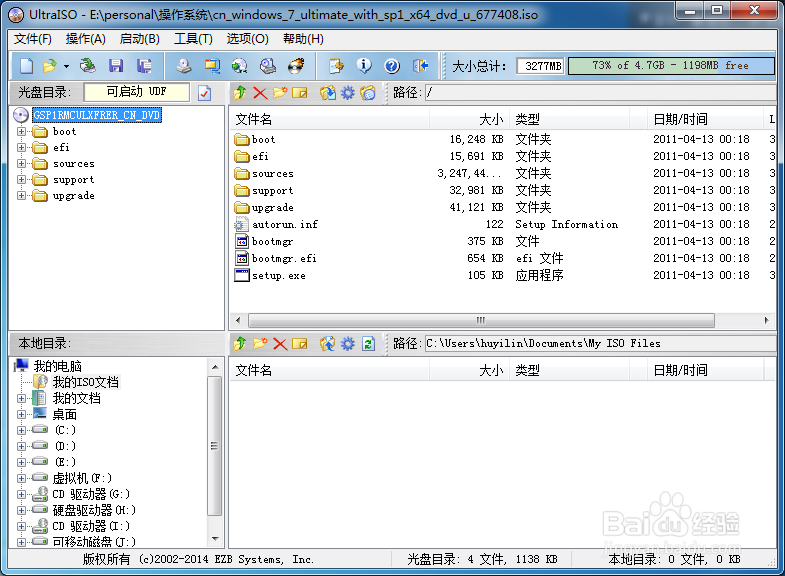Click the local tree vertical scrollbar down arrow
Screen dimensions: 785x576
tap(215, 539)
